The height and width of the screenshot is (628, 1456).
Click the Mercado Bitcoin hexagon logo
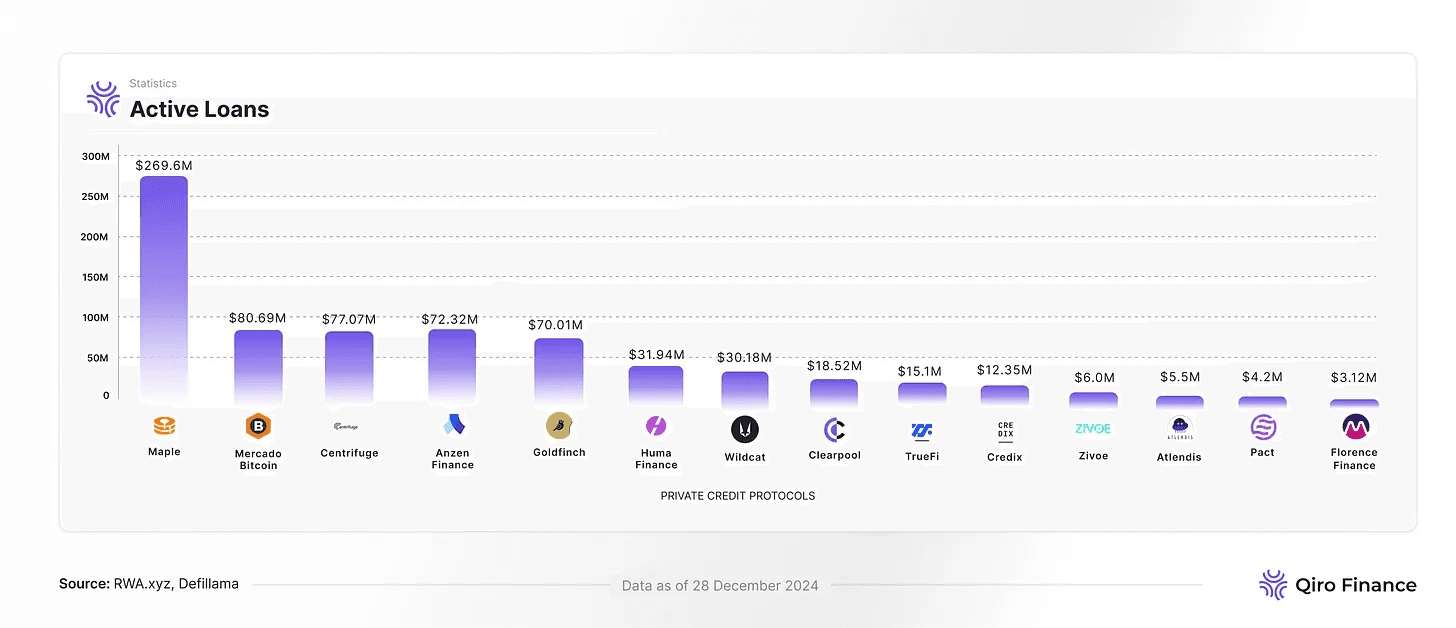tap(259, 427)
